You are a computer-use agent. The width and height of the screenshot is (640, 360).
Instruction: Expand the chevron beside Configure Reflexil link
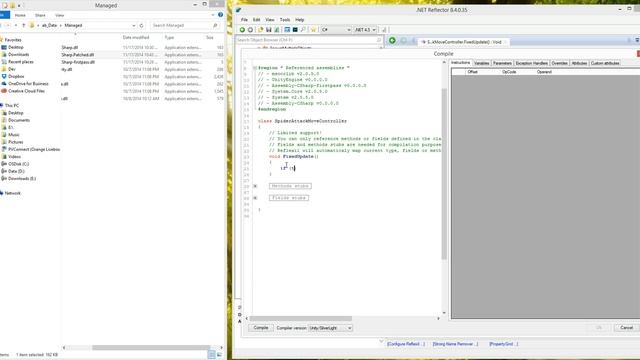[381, 341]
